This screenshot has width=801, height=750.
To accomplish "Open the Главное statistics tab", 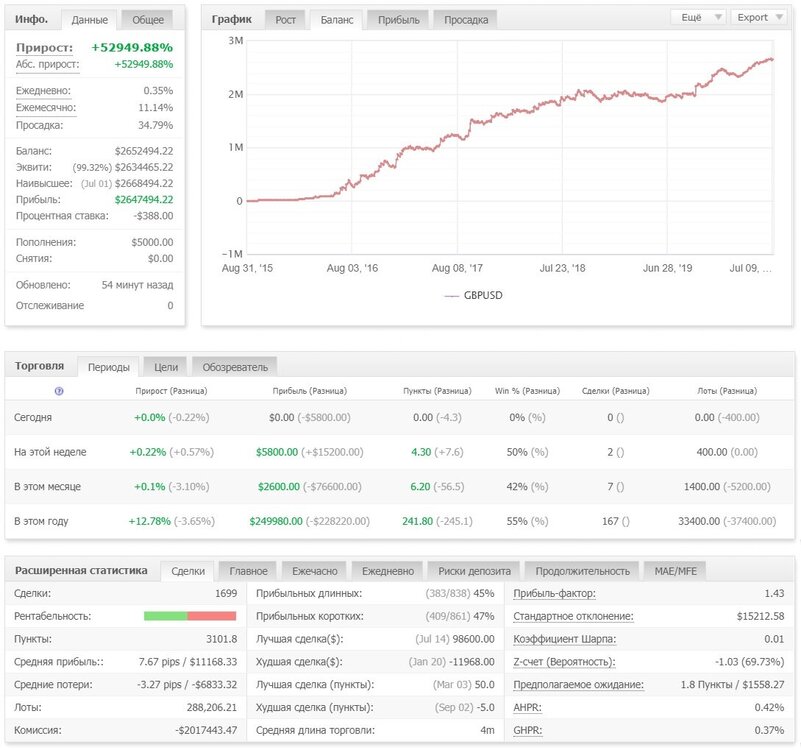I will click(248, 571).
